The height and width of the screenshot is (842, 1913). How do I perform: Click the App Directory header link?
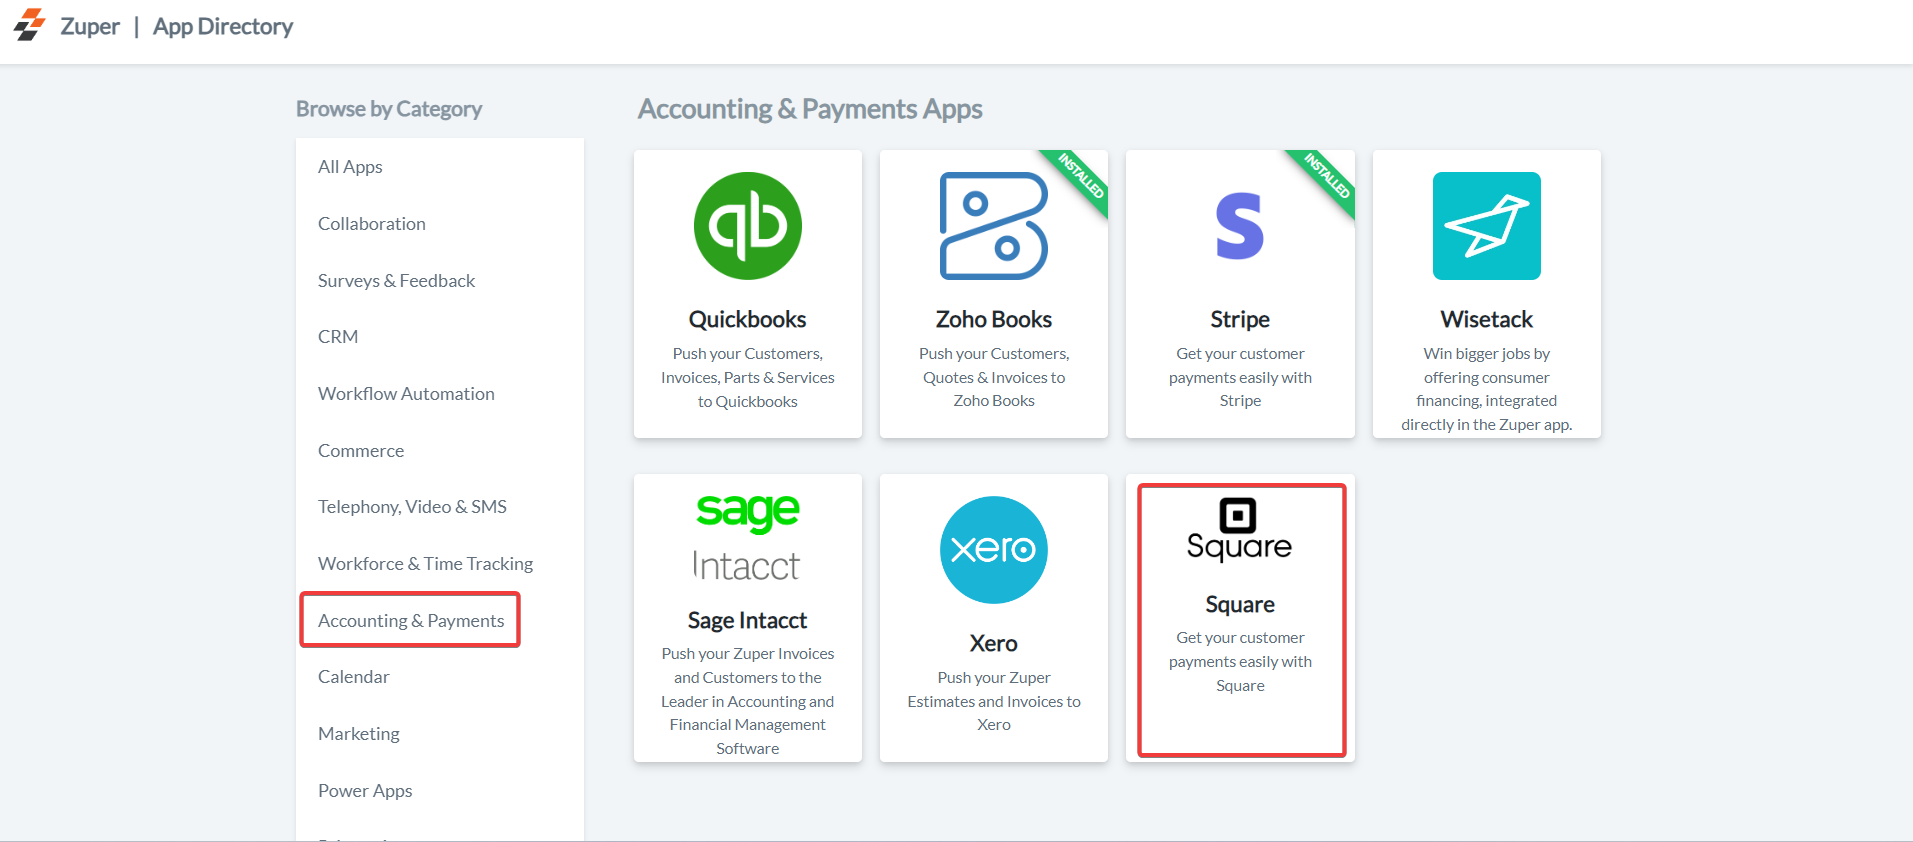click(x=223, y=27)
